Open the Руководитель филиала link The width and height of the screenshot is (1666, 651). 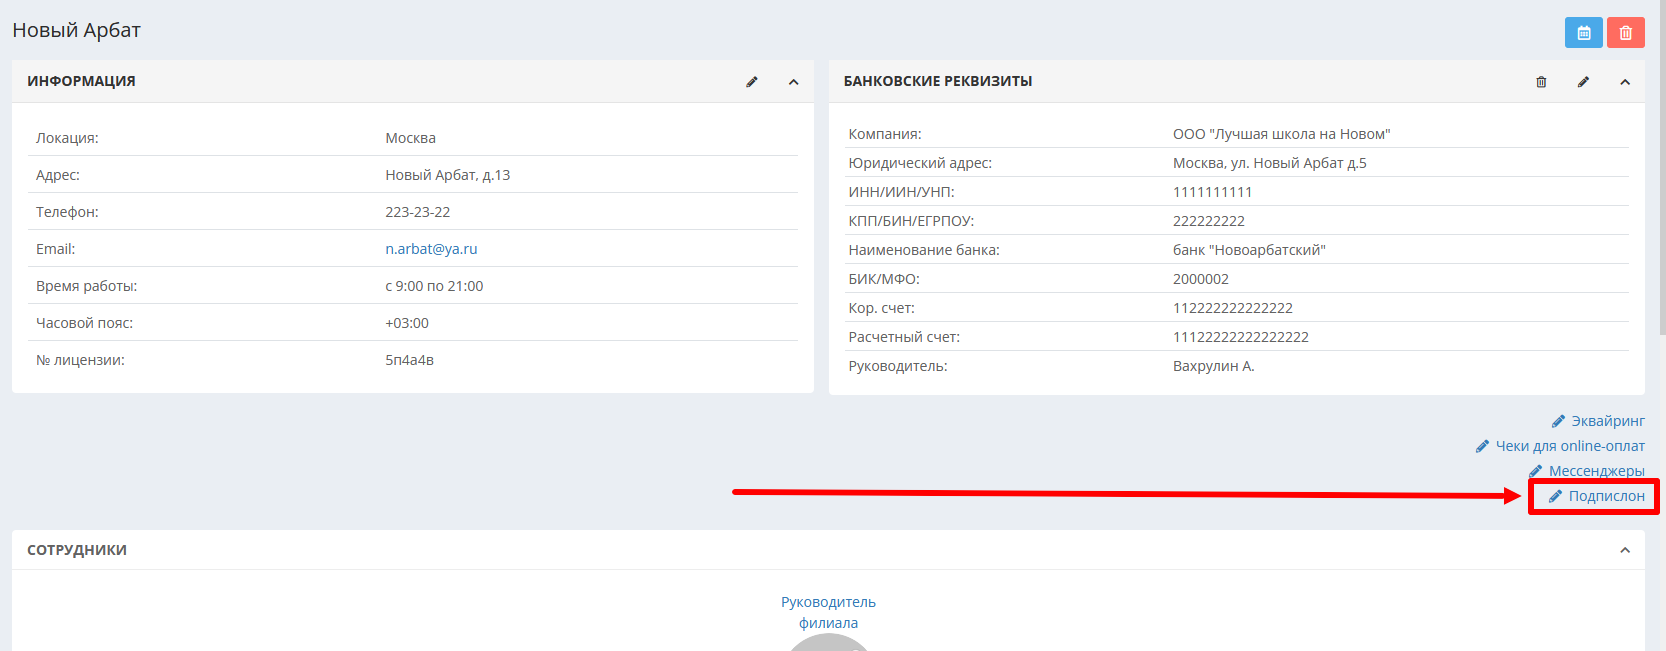pos(828,612)
